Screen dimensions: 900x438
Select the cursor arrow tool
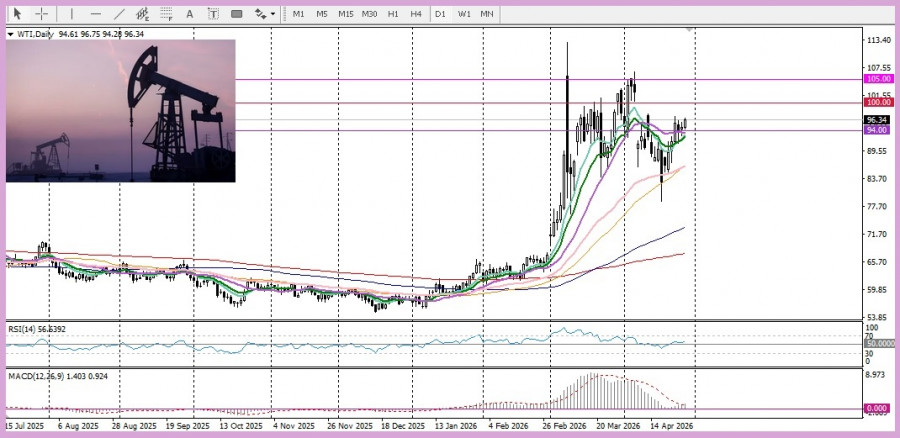pyautogui.click(x=17, y=14)
